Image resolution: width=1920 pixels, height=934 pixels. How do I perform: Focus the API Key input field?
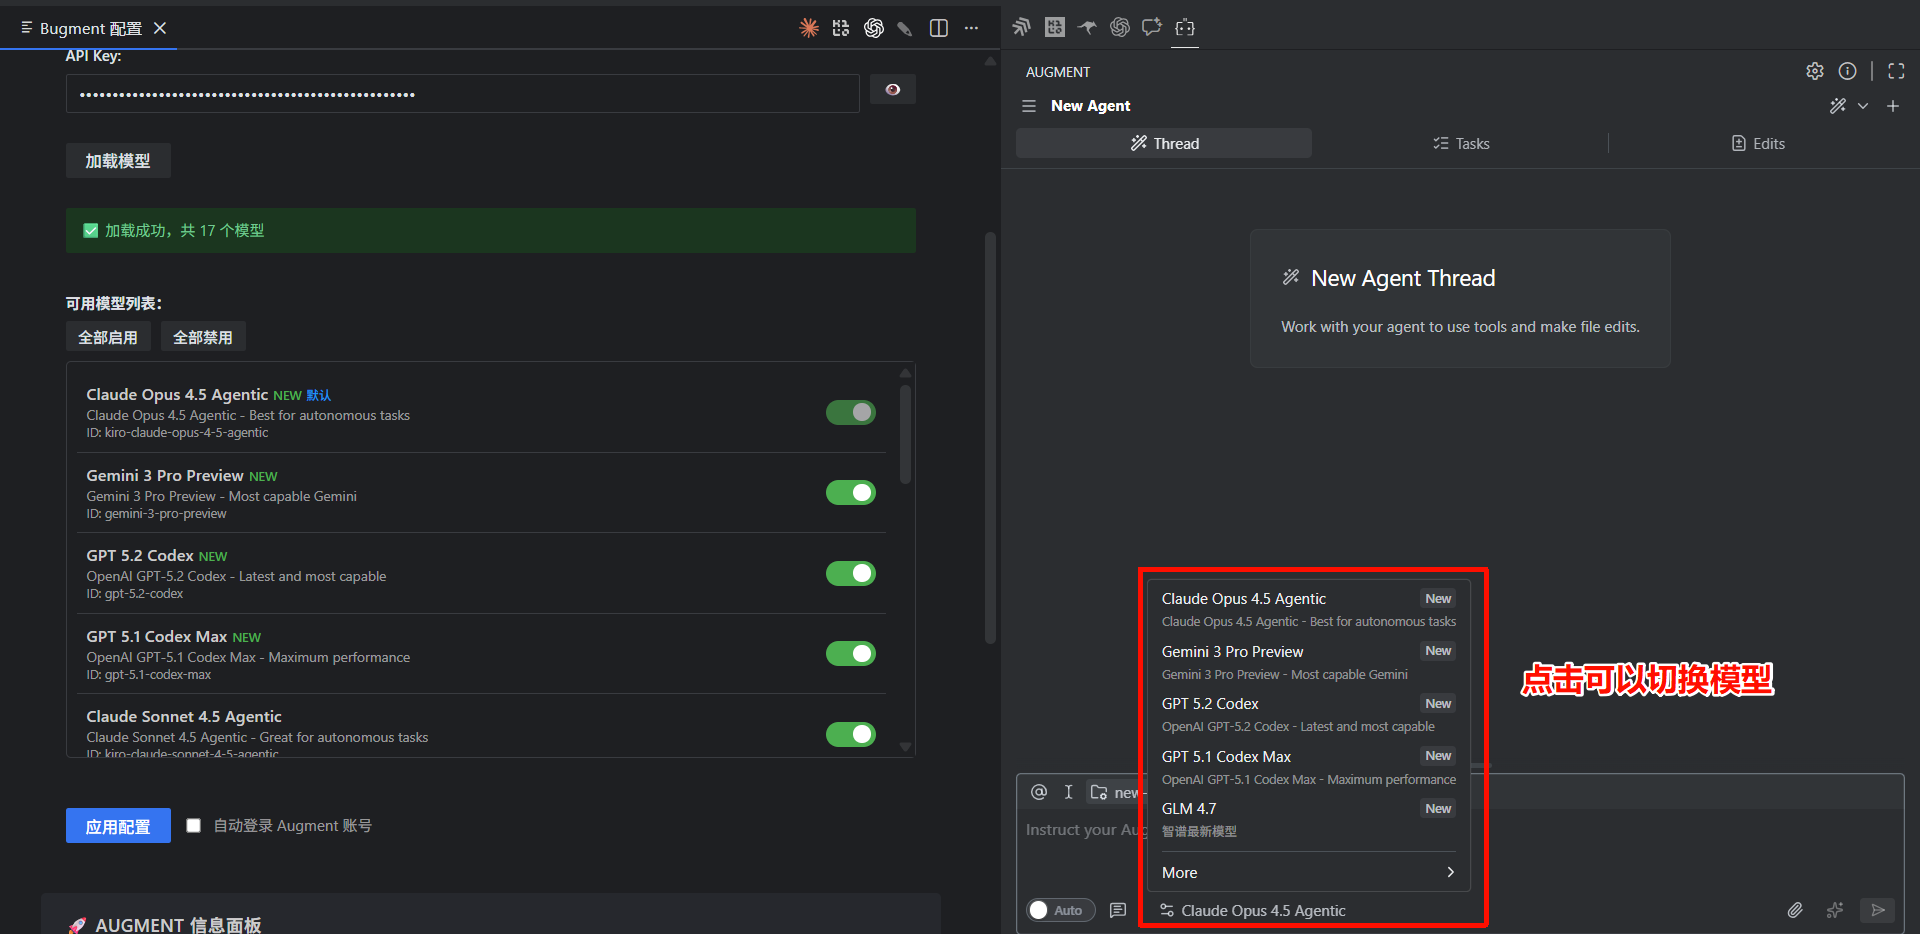coord(463,94)
